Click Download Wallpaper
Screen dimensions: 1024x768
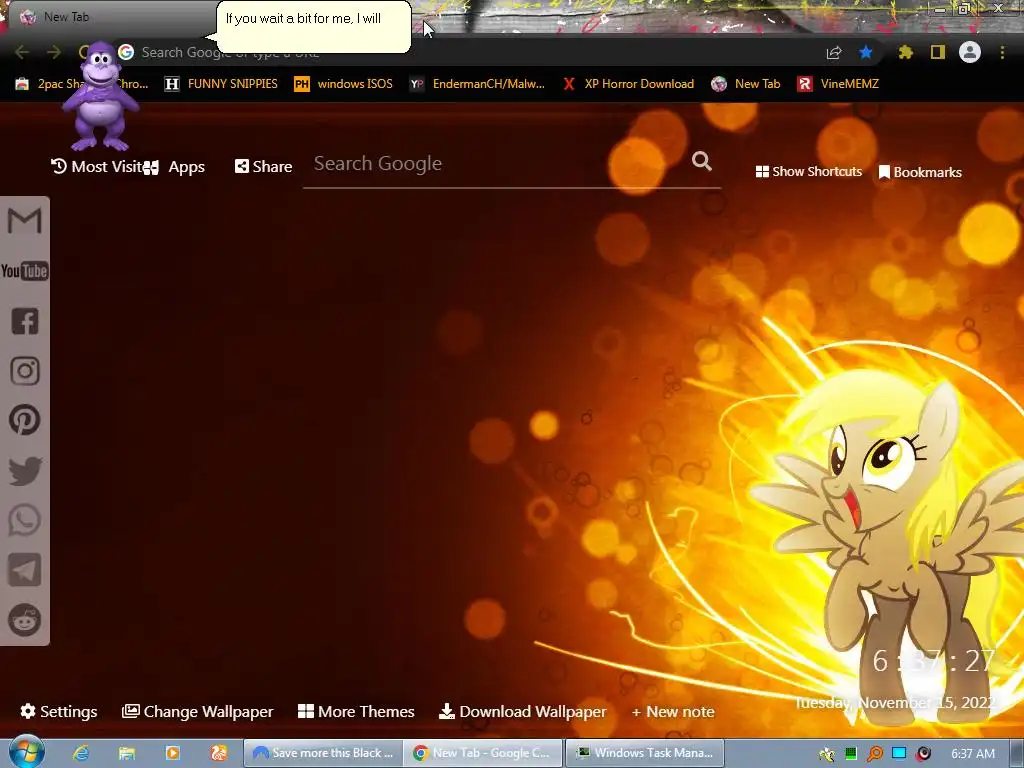pyautogui.click(x=522, y=711)
